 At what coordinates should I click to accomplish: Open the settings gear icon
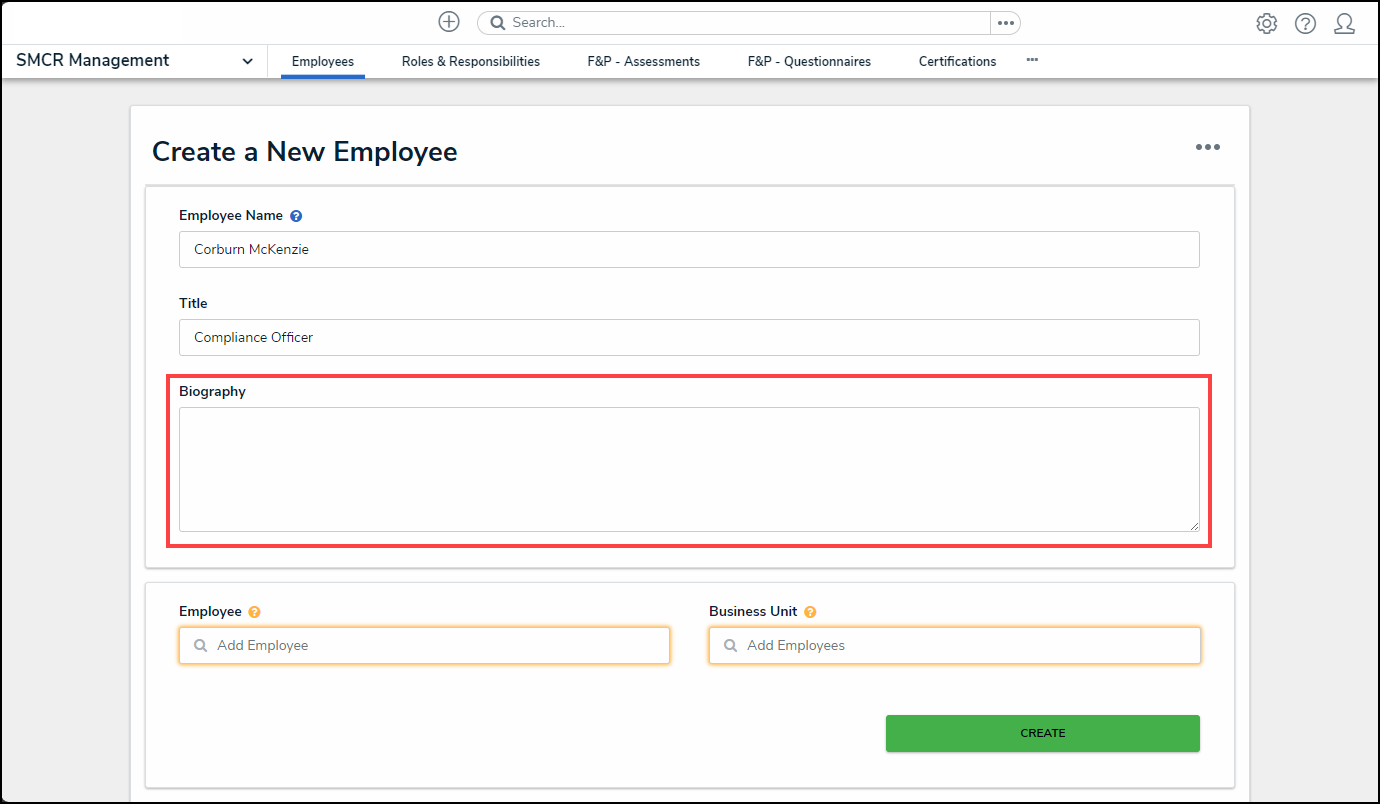[x=1266, y=24]
